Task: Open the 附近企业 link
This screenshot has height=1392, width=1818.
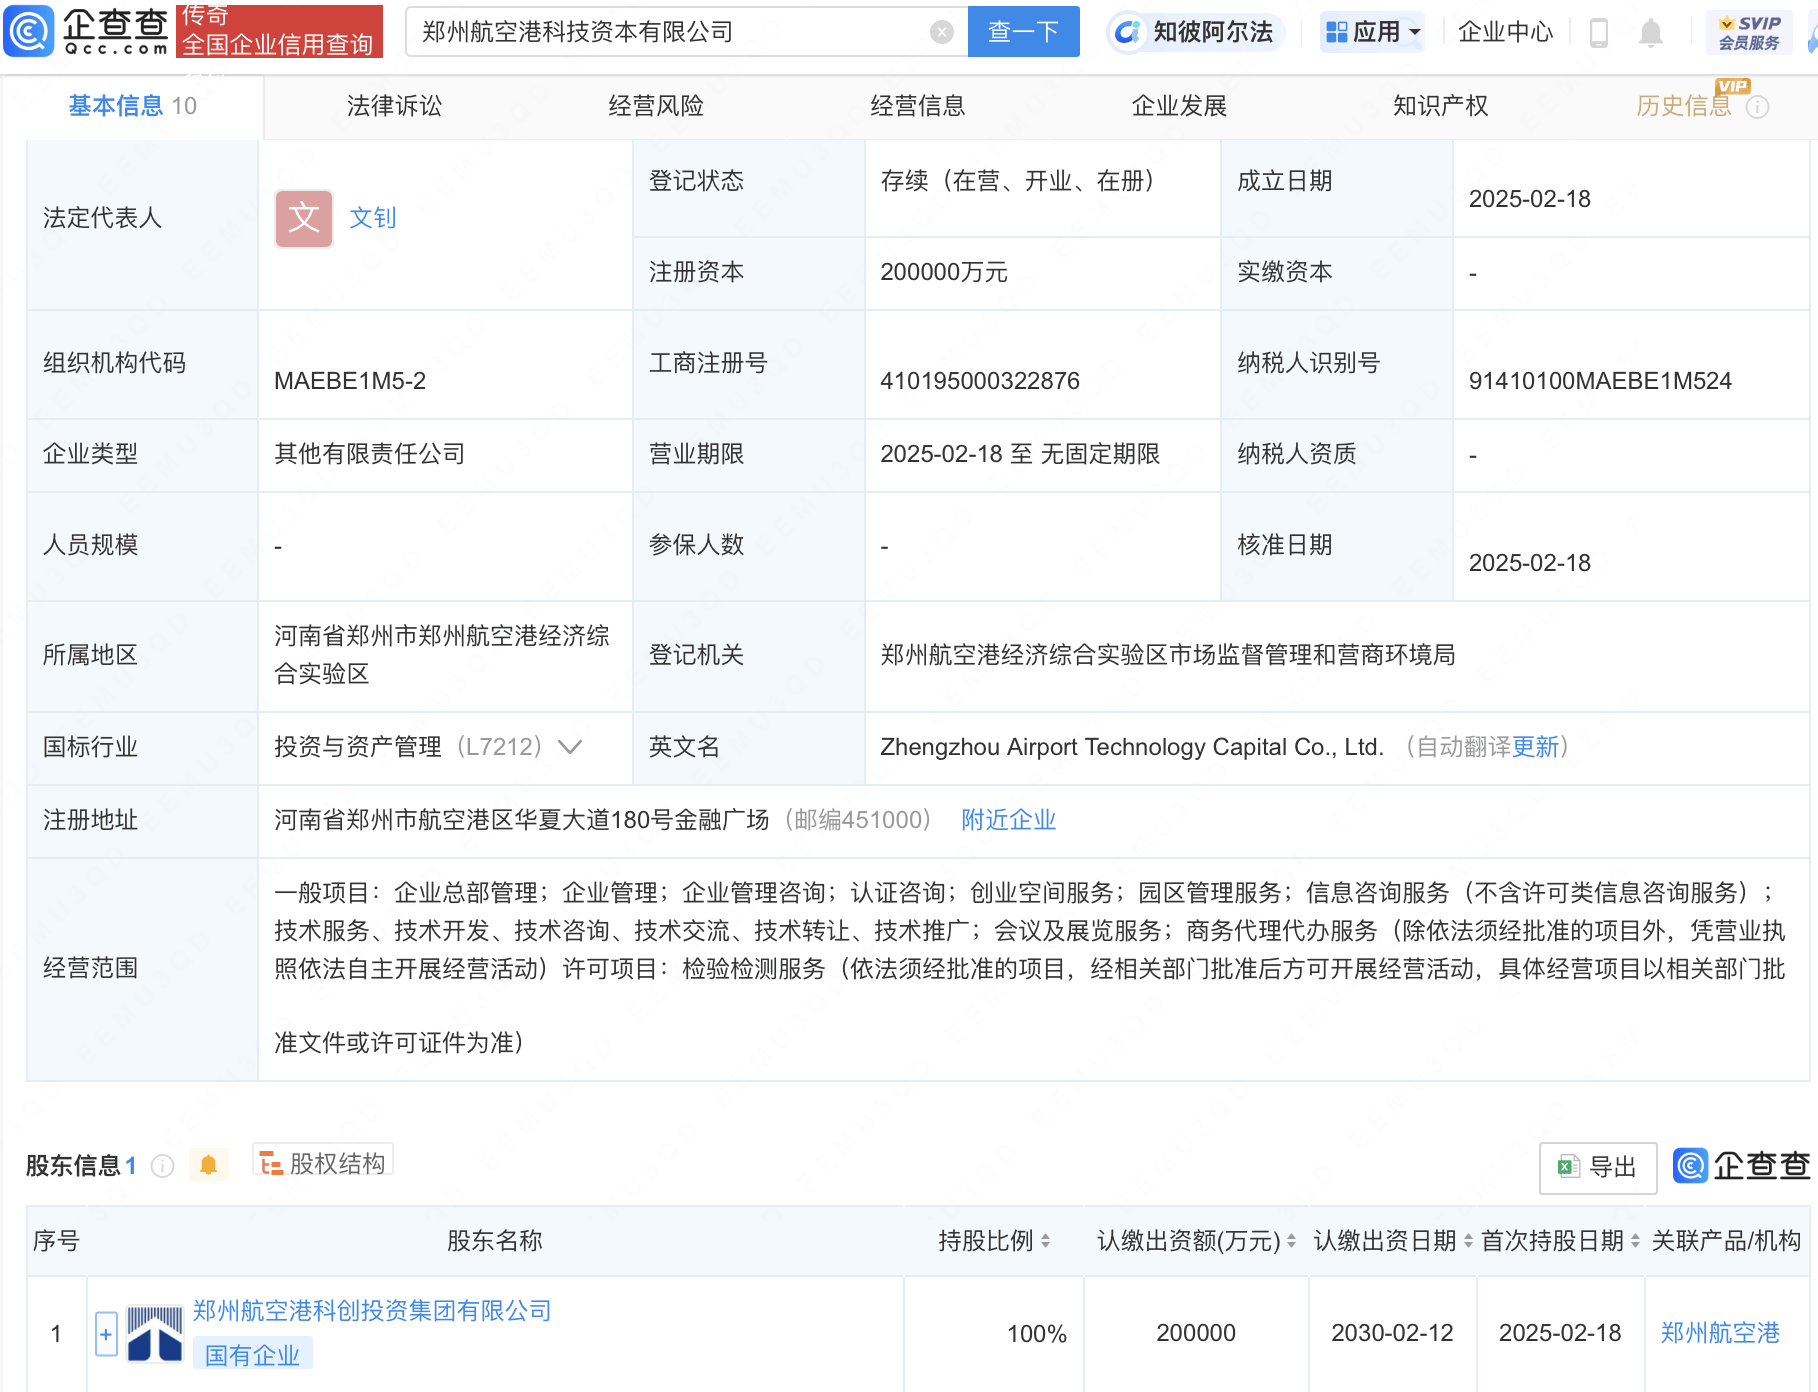Action: [x=1007, y=819]
